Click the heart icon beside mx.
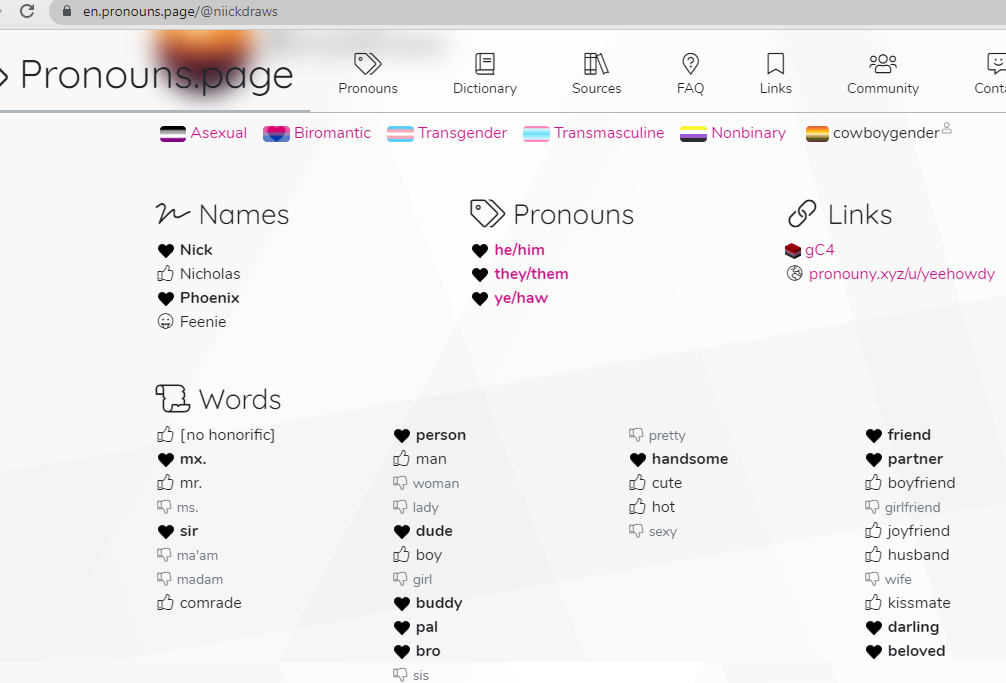Image resolution: width=1006 pixels, height=683 pixels. [166, 460]
